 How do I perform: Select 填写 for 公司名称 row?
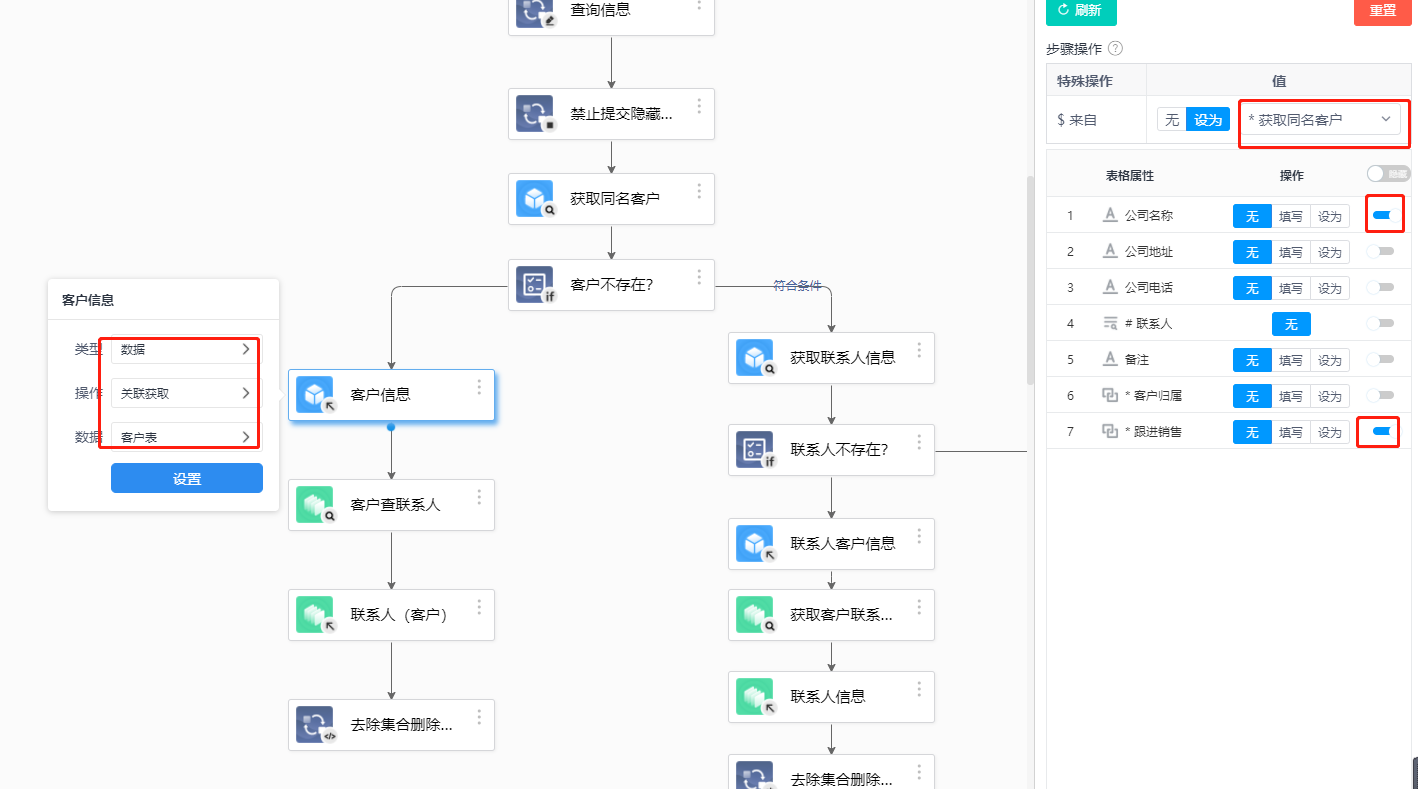click(x=1291, y=216)
